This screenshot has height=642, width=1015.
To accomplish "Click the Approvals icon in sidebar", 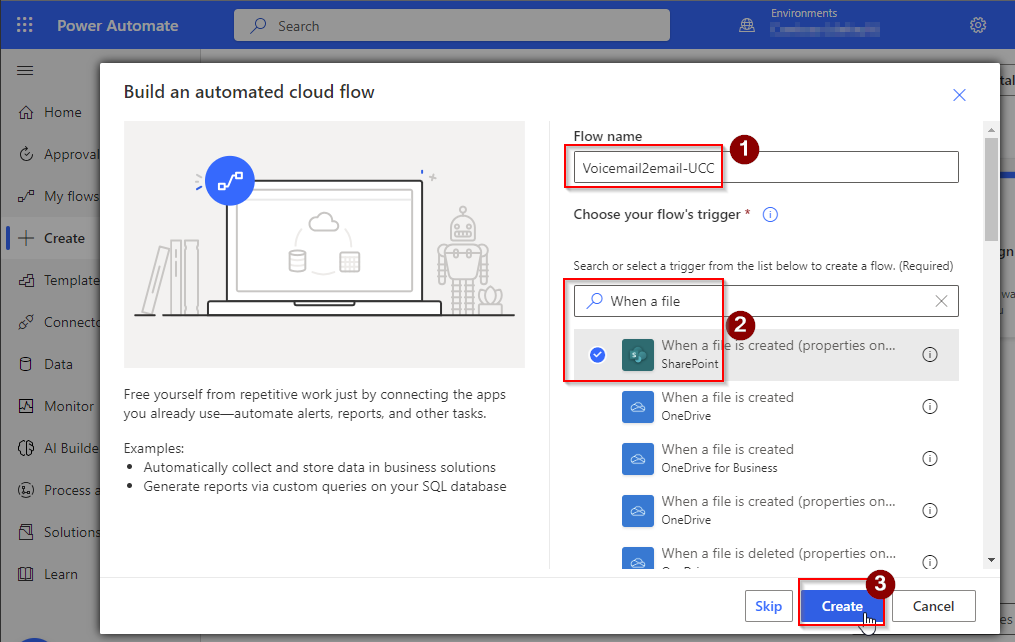I will (26, 155).
